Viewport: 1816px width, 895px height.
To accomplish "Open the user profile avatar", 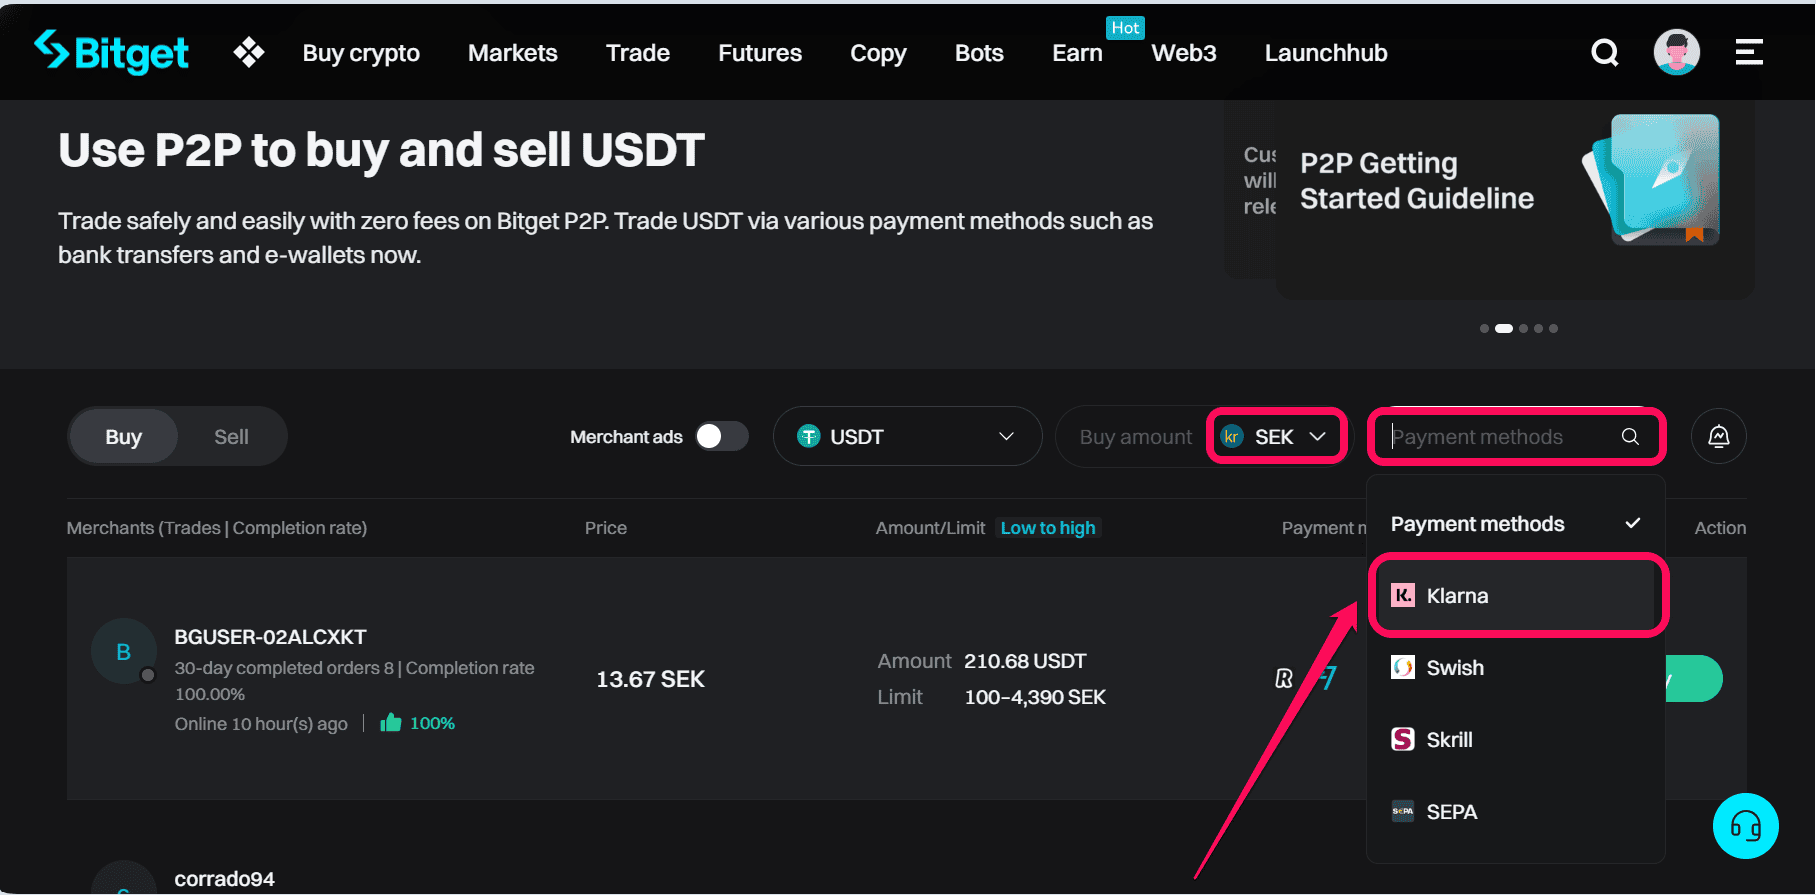I will coord(1677,52).
